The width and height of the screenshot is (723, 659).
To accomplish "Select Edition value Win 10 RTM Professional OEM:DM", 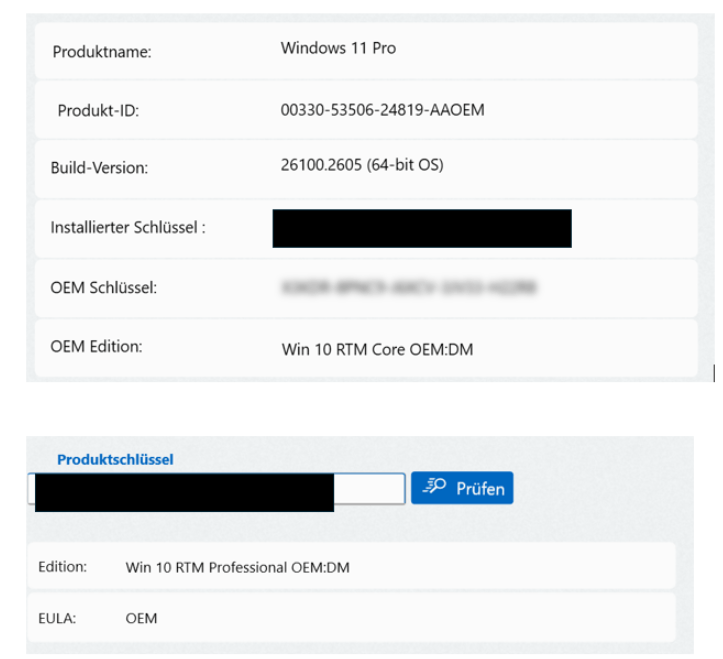I will [237, 567].
